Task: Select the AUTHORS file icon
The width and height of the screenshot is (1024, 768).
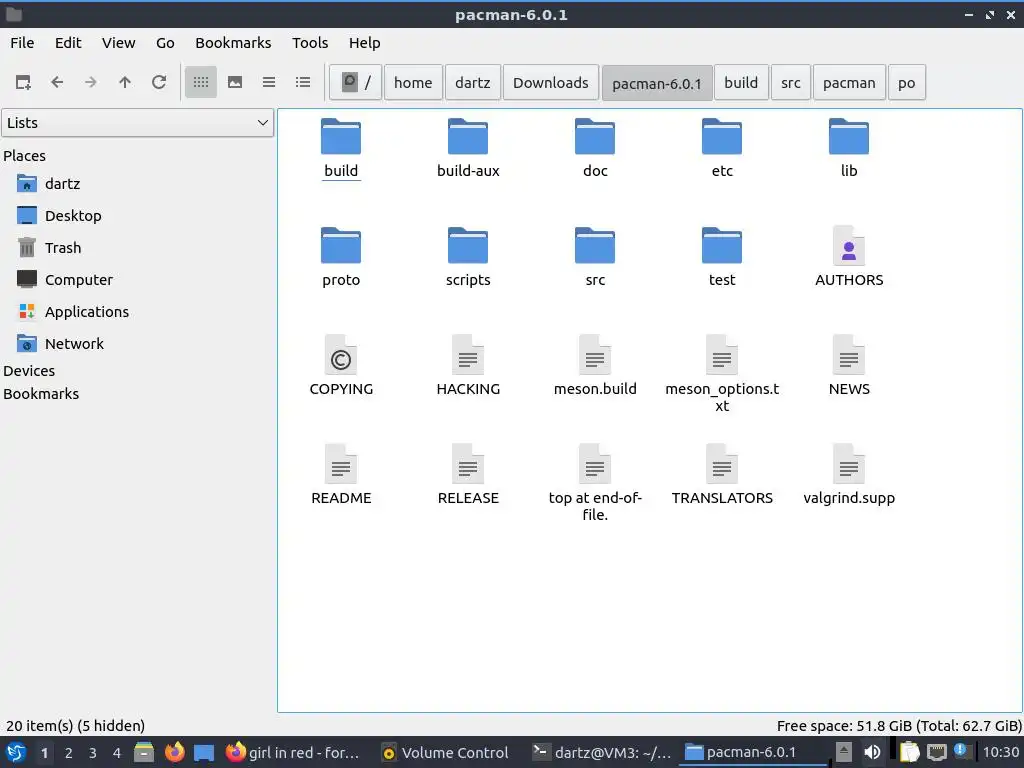Action: coord(849,246)
